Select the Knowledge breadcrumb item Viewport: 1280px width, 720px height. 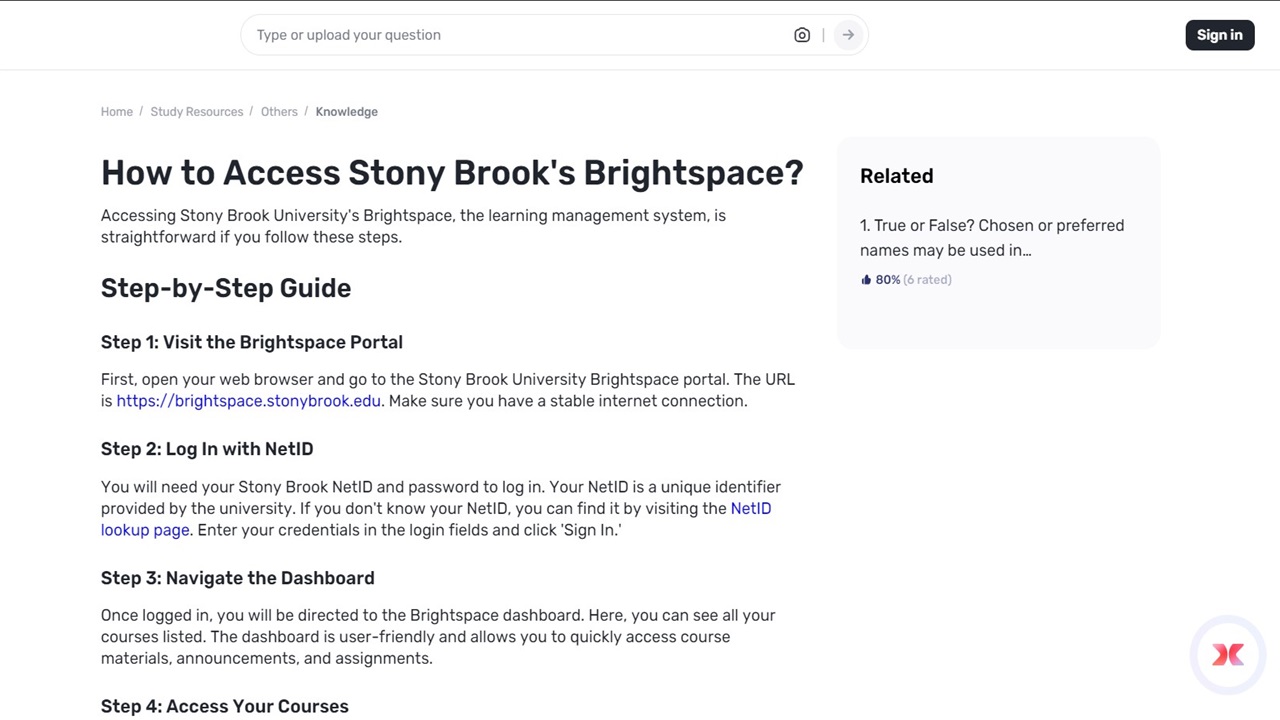tap(346, 111)
